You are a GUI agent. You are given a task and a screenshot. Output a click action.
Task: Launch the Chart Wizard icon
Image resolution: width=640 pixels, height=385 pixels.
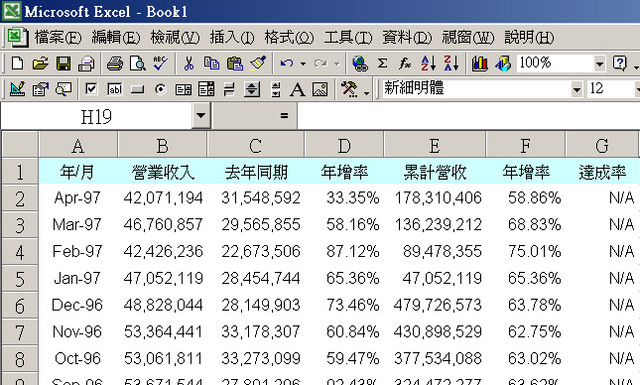[480, 63]
